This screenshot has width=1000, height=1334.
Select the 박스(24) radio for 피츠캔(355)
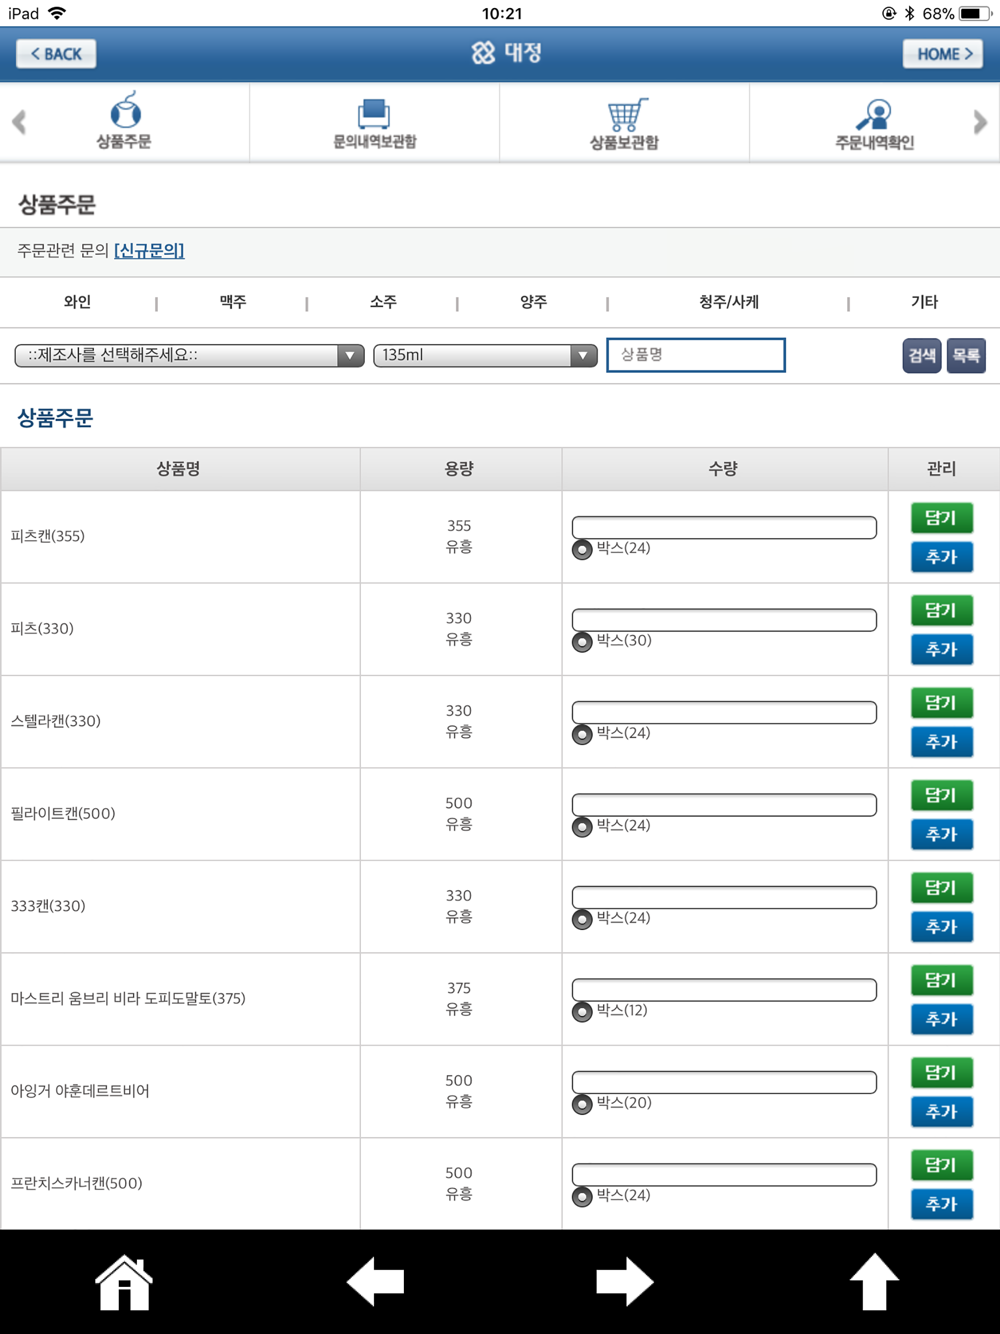click(582, 550)
